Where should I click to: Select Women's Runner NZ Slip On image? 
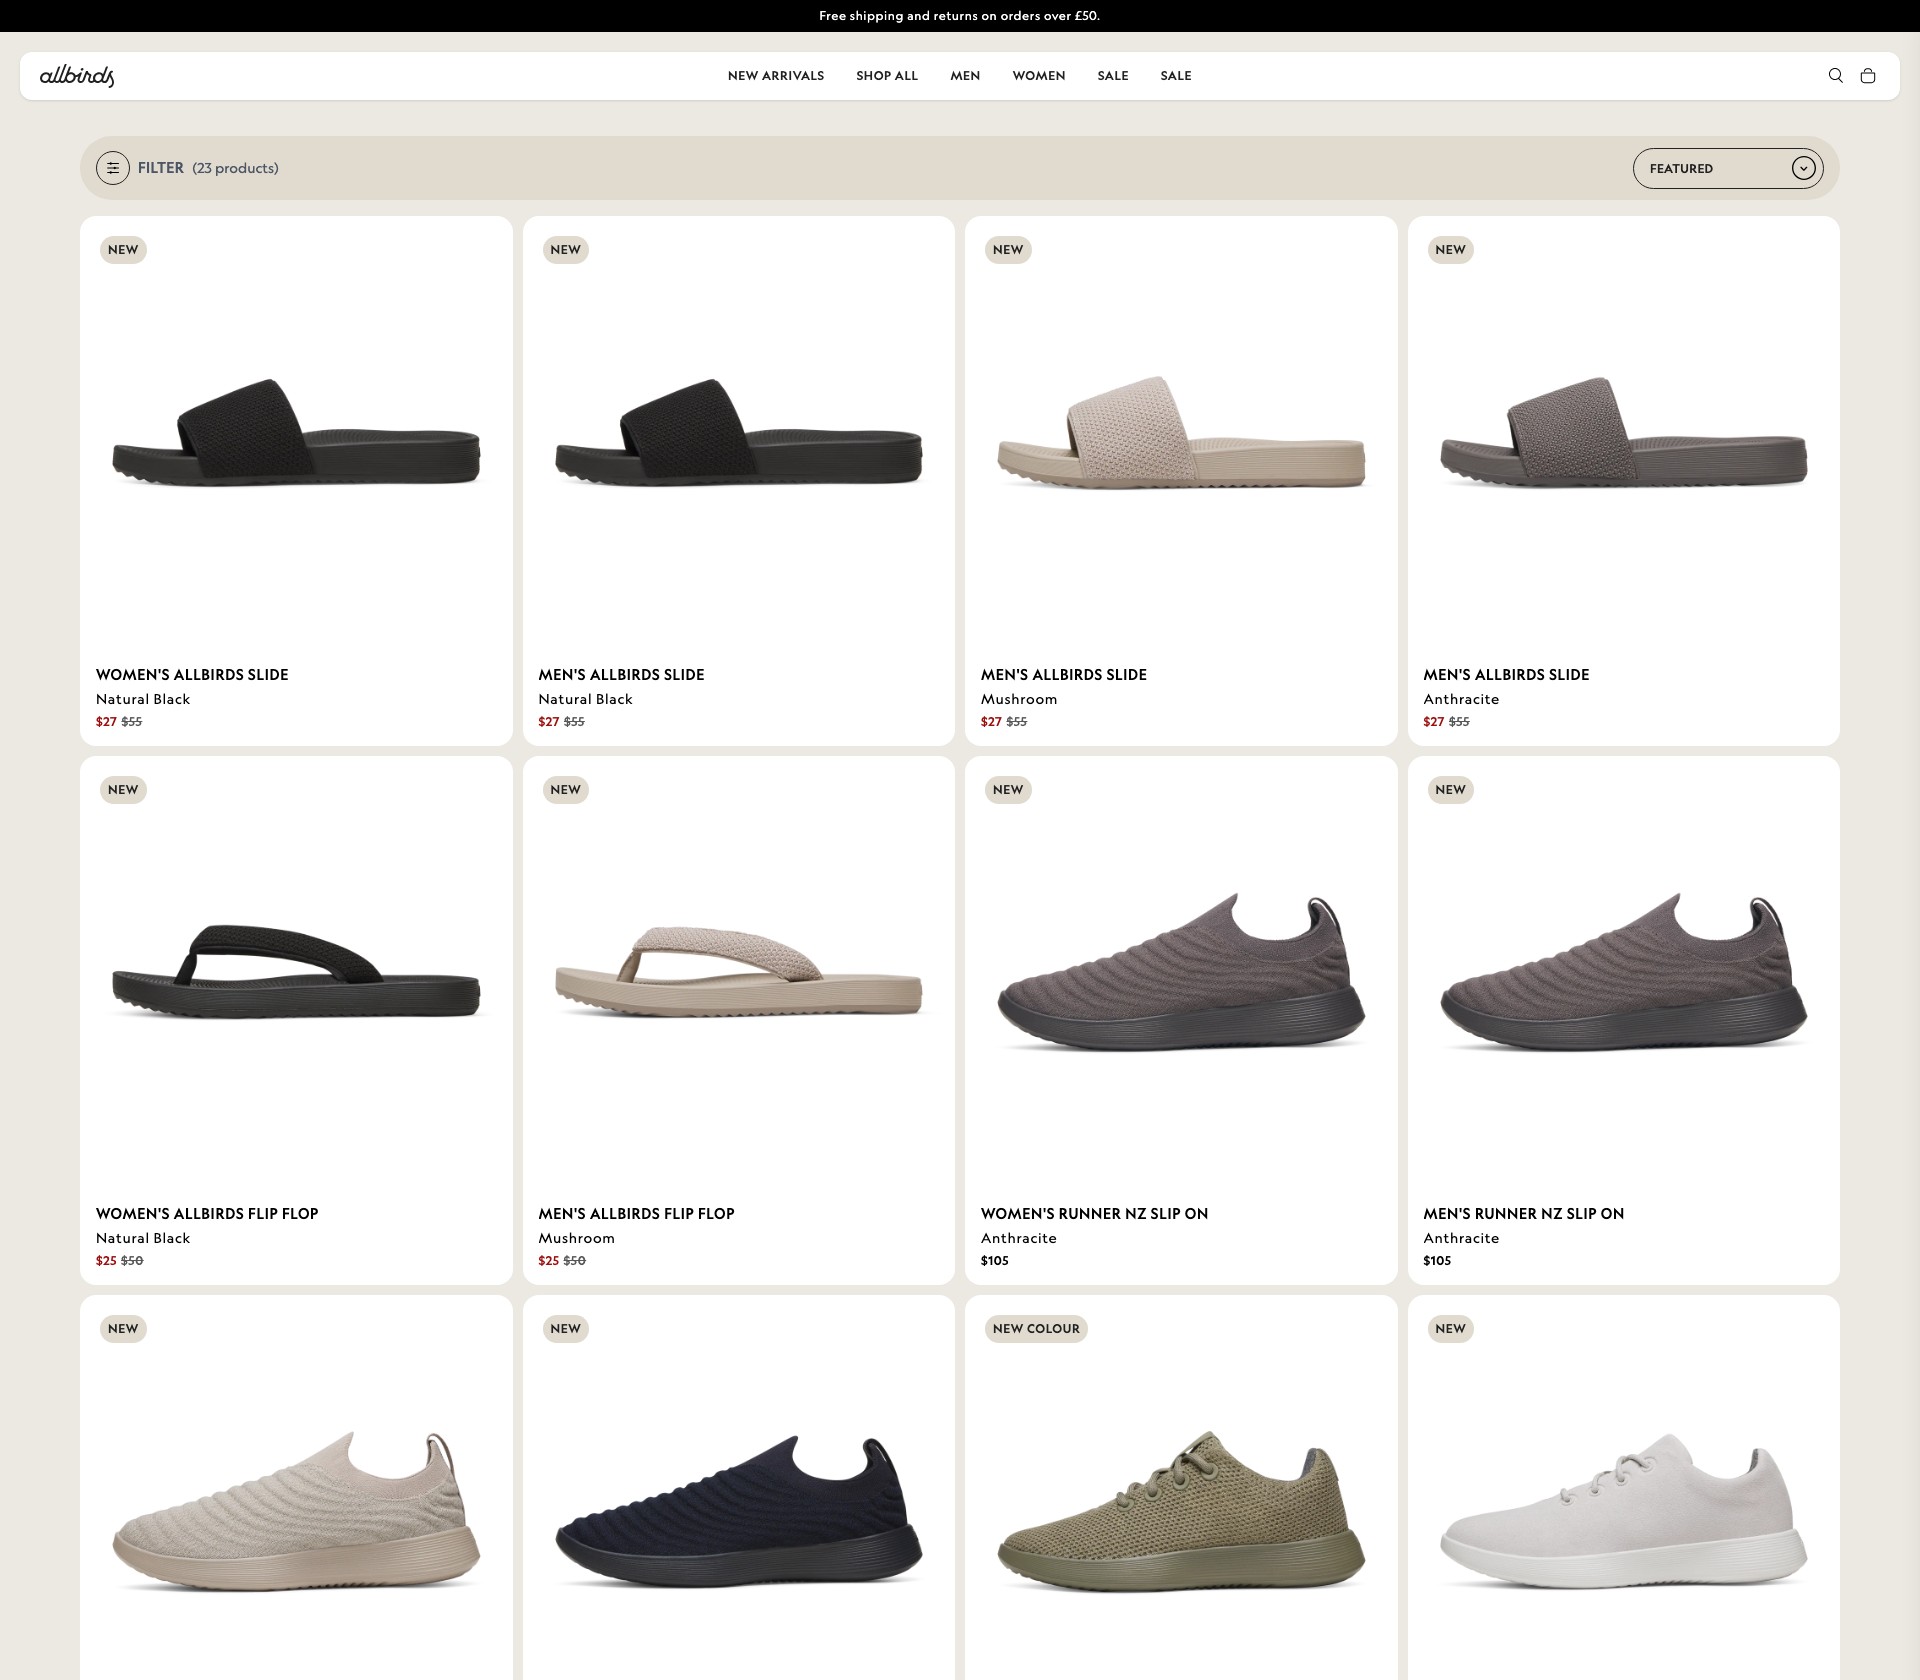1181,972
